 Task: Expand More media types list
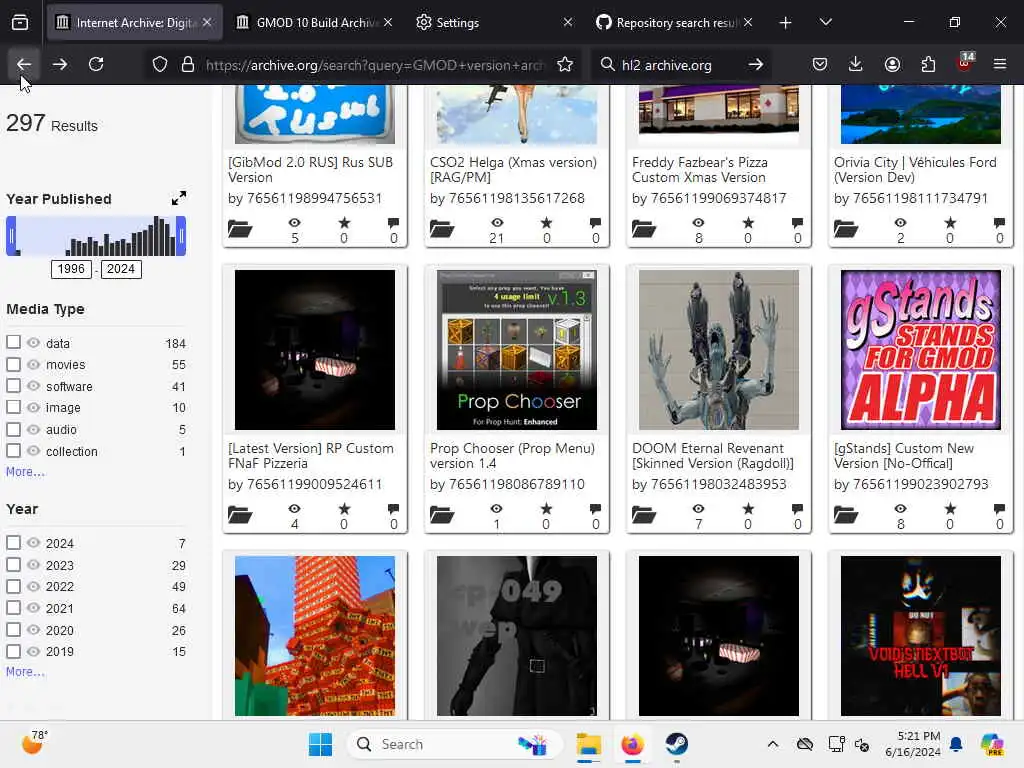[x=25, y=472]
